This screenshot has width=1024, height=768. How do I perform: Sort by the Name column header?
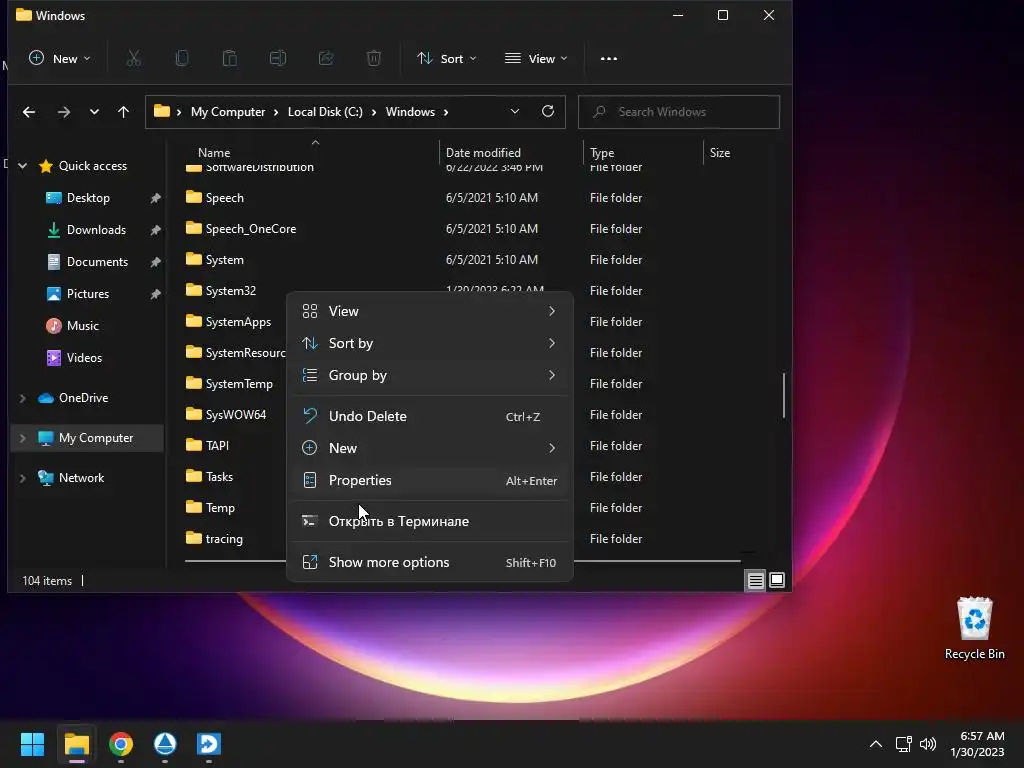(x=214, y=153)
